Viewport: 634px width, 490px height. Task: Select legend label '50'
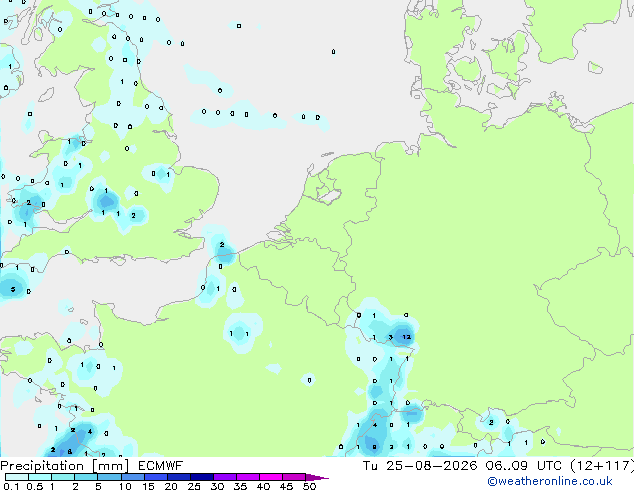click(309, 486)
